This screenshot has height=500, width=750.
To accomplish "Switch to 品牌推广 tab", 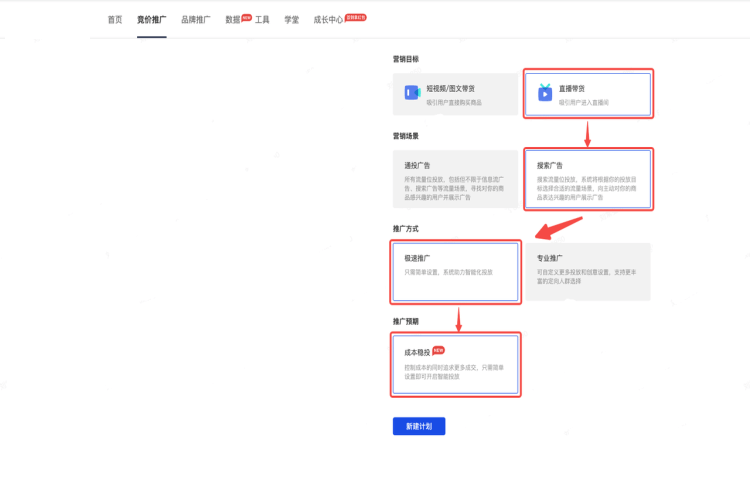I will [x=196, y=20].
